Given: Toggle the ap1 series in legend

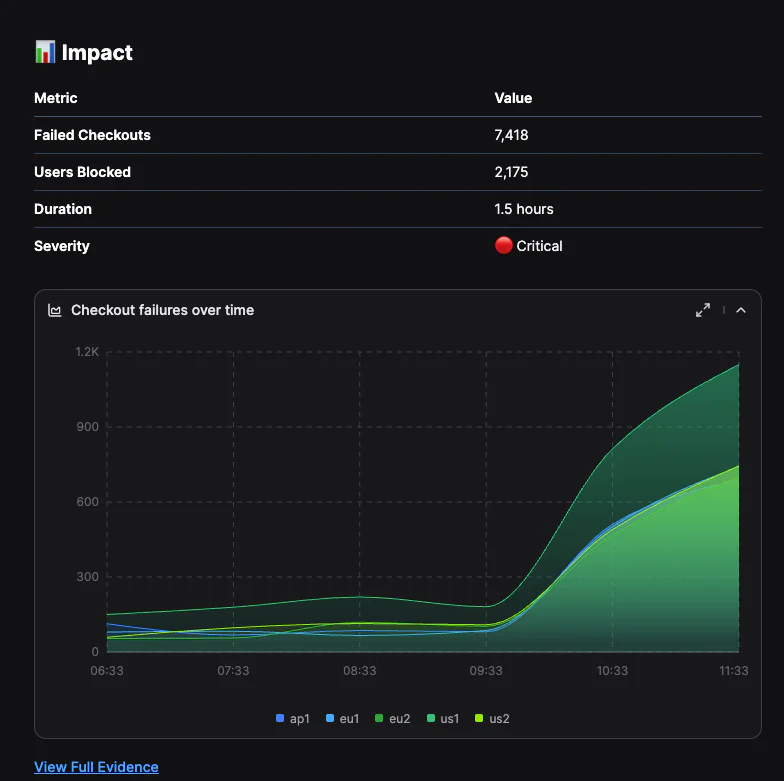Looking at the screenshot, I should tap(292, 718).
